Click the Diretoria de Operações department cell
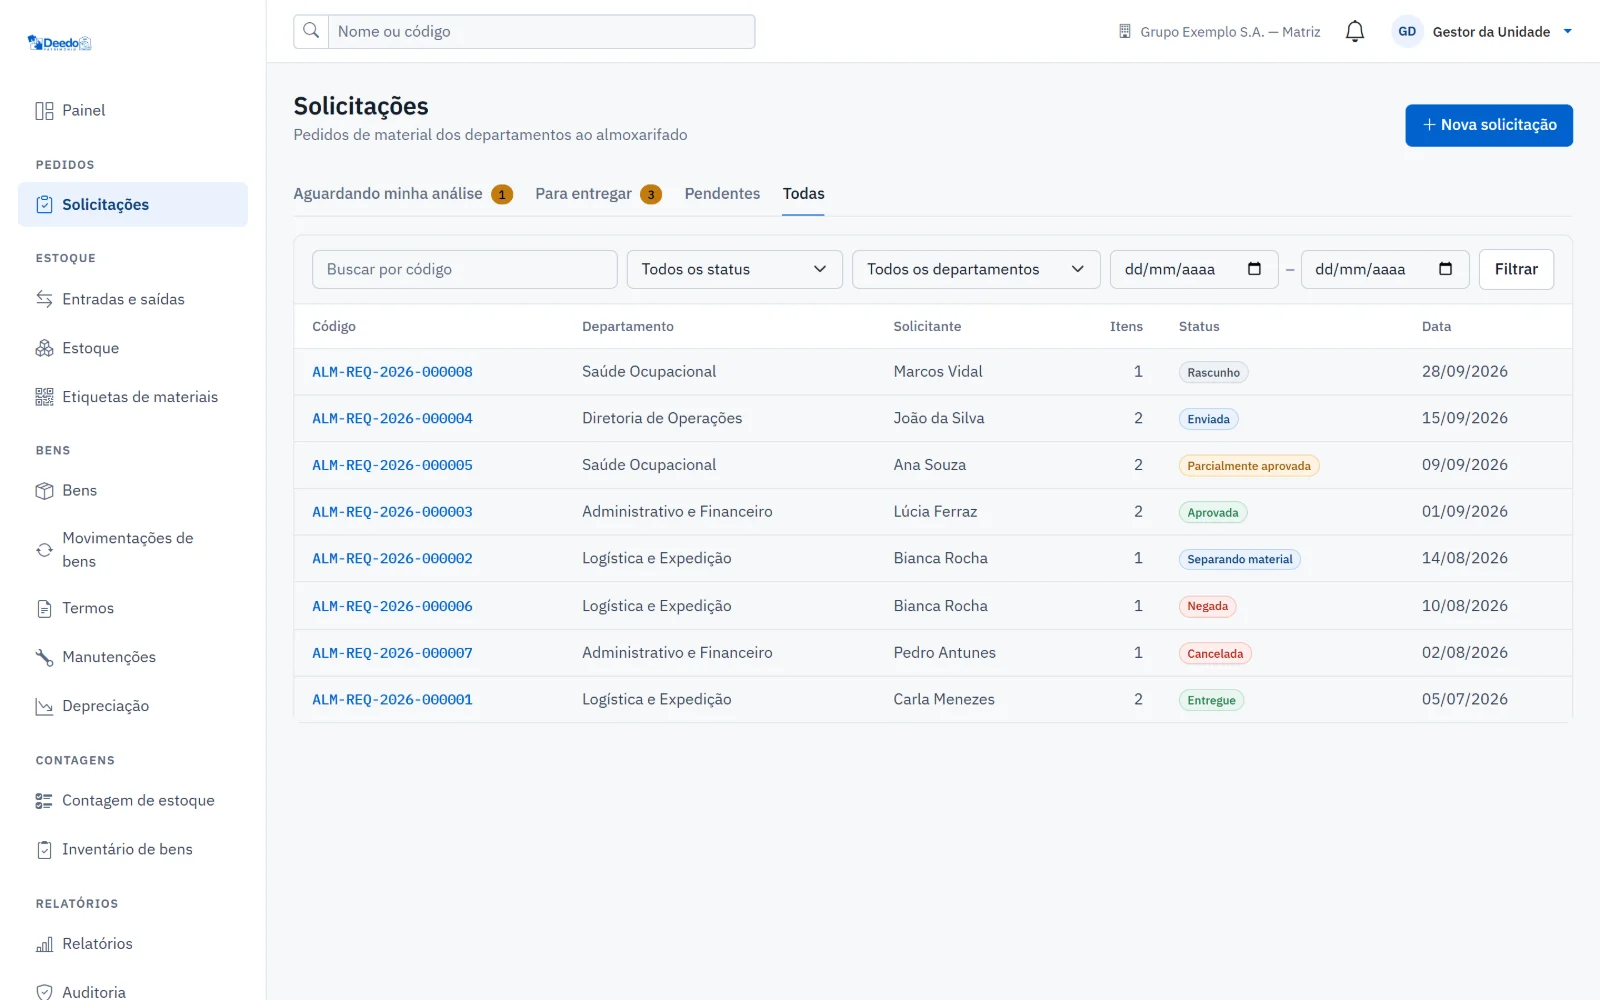1600x1000 pixels. 662,418
